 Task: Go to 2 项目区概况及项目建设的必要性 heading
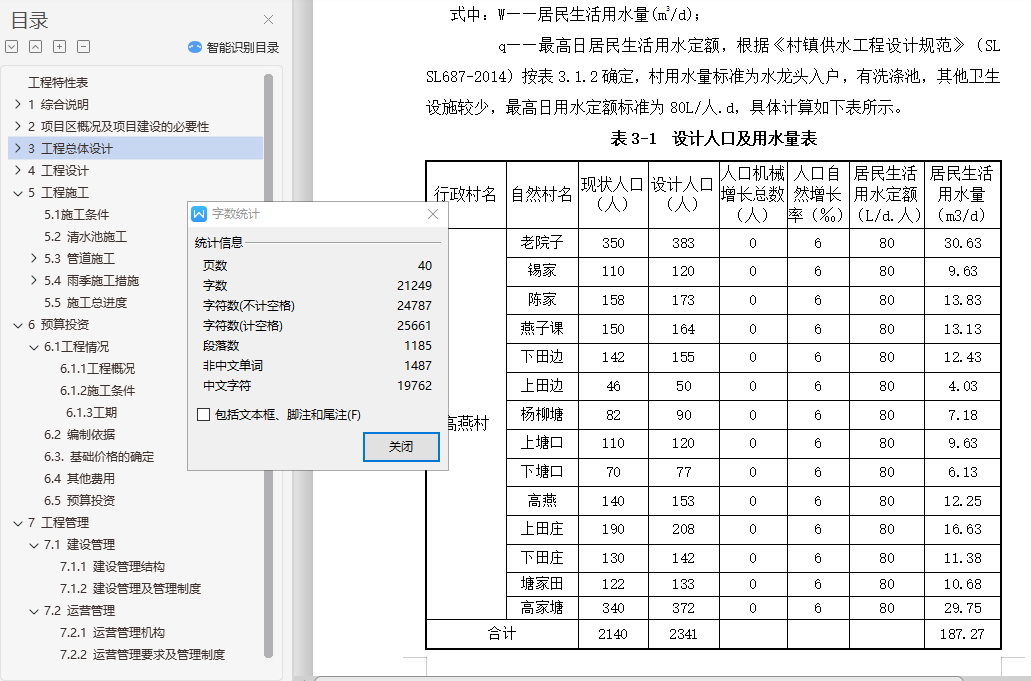pyautogui.click(x=118, y=127)
